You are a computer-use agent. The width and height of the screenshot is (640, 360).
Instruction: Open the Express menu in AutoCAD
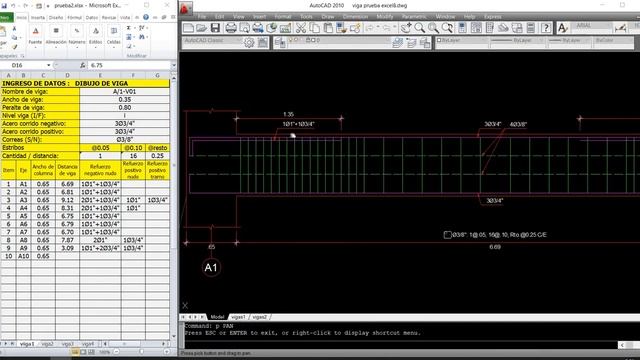493,17
